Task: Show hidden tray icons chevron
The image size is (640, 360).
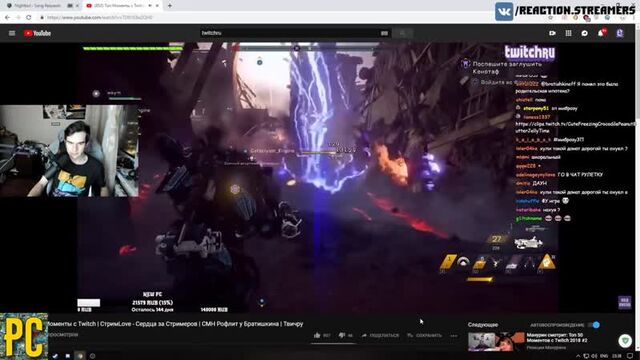Action: point(578,356)
